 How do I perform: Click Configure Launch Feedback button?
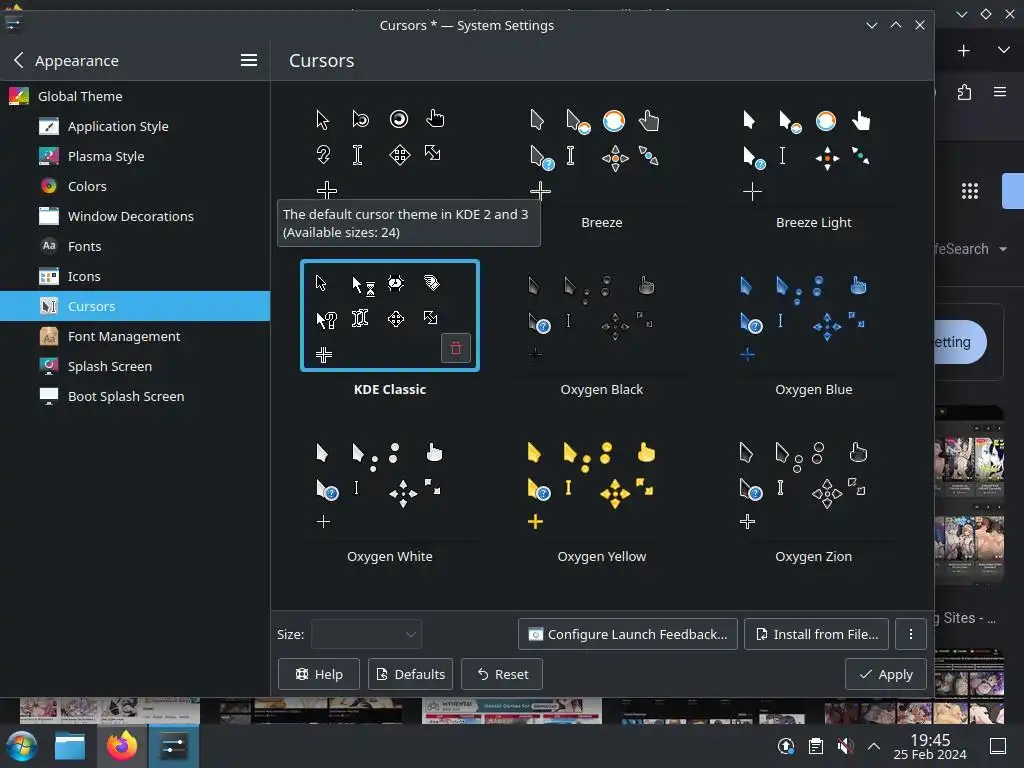[x=628, y=634]
